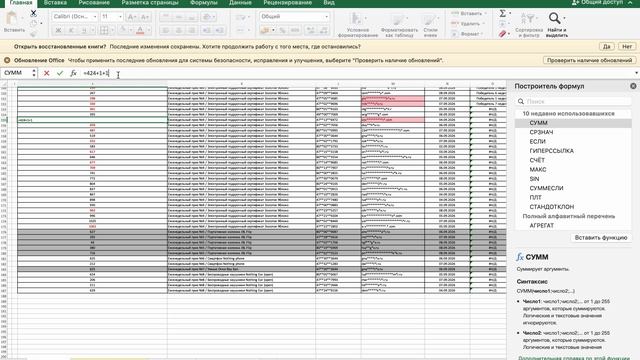Click Проверить наличие обновлений button
Viewport: 640px width, 360px height.
click(x=589, y=60)
